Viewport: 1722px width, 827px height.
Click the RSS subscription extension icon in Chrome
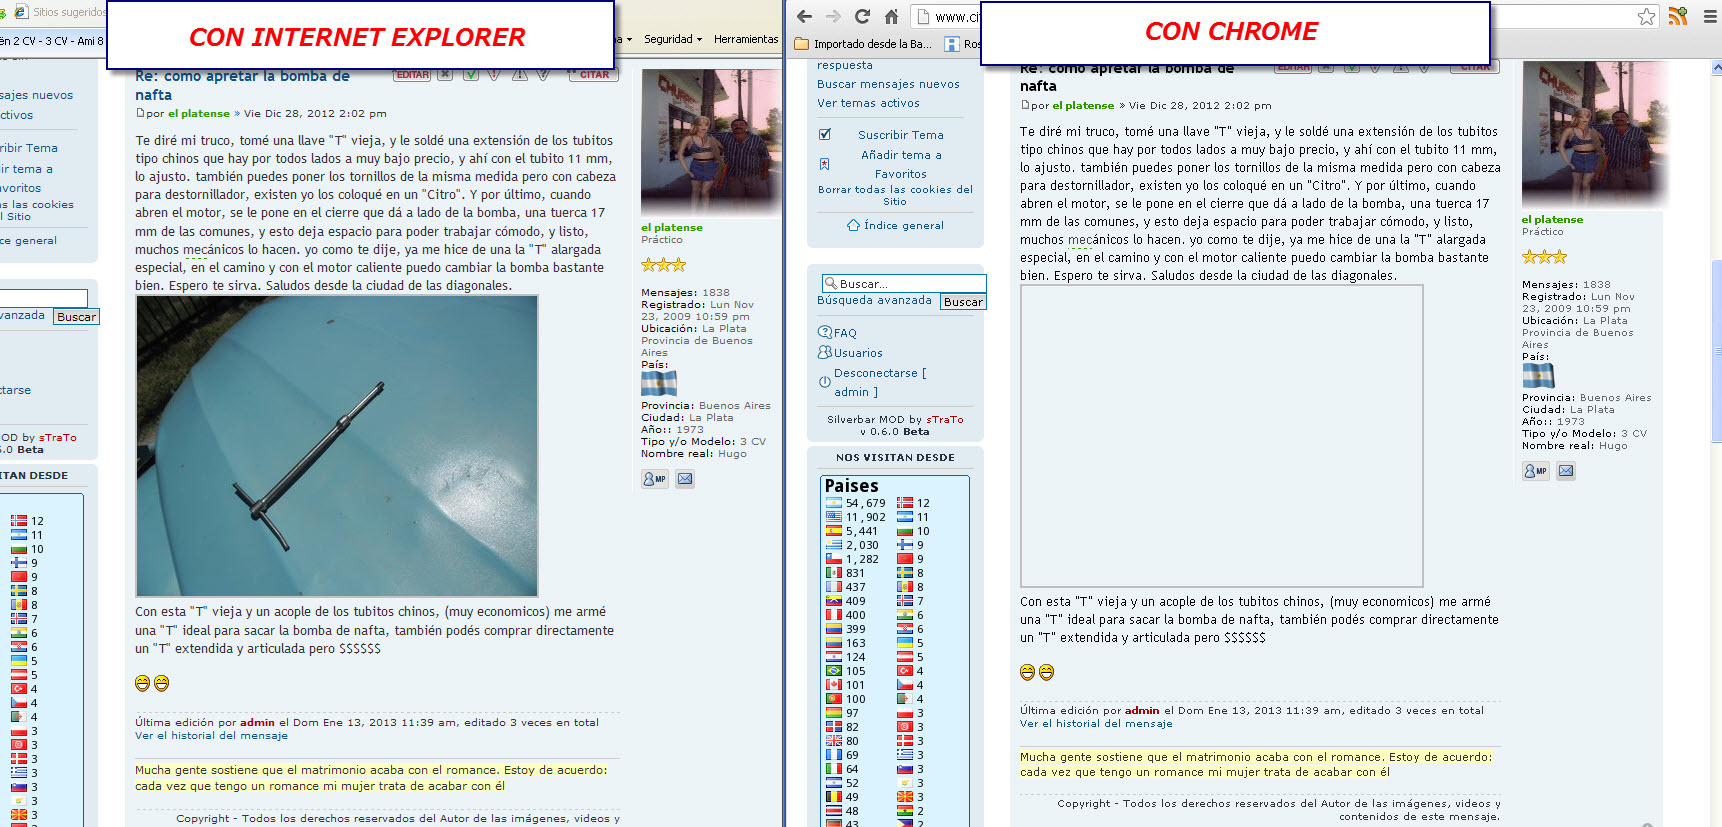point(1678,16)
